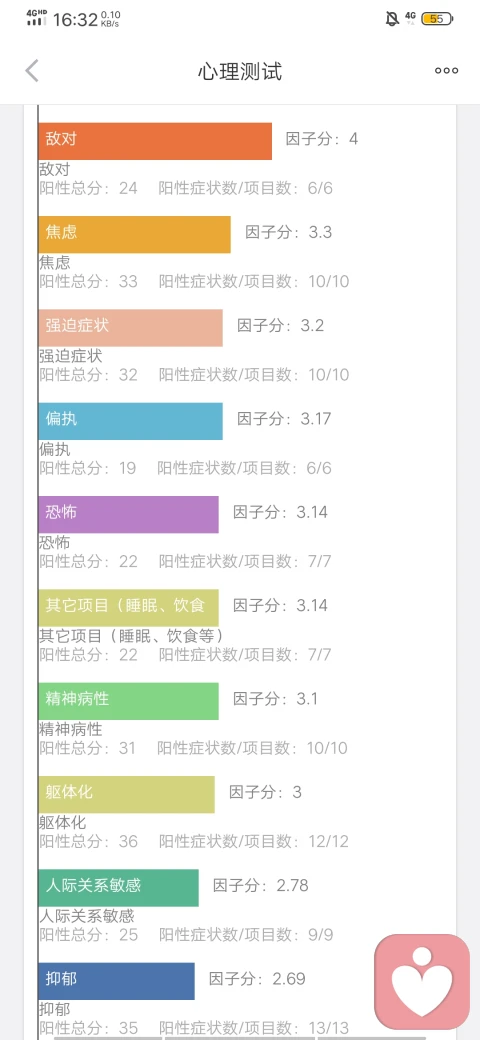Select the 其它项目（睡眠、饮食 bar
The height and width of the screenshot is (1040, 480).
point(129,608)
